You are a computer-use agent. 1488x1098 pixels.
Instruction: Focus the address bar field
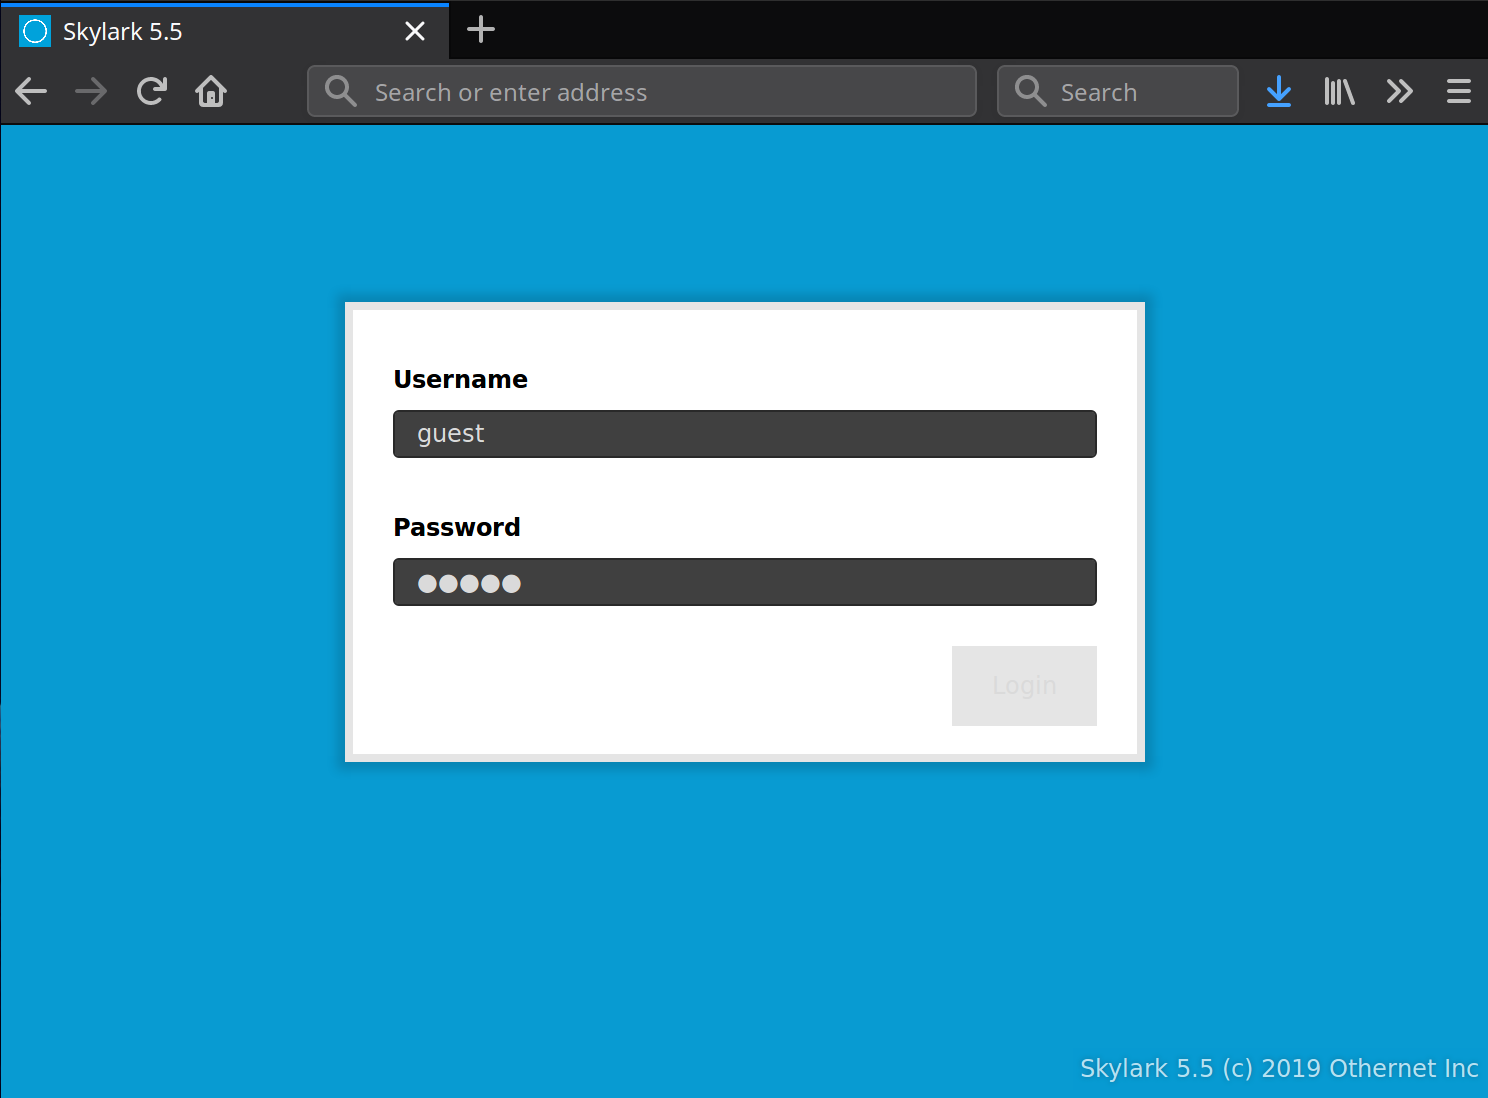coord(642,92)
